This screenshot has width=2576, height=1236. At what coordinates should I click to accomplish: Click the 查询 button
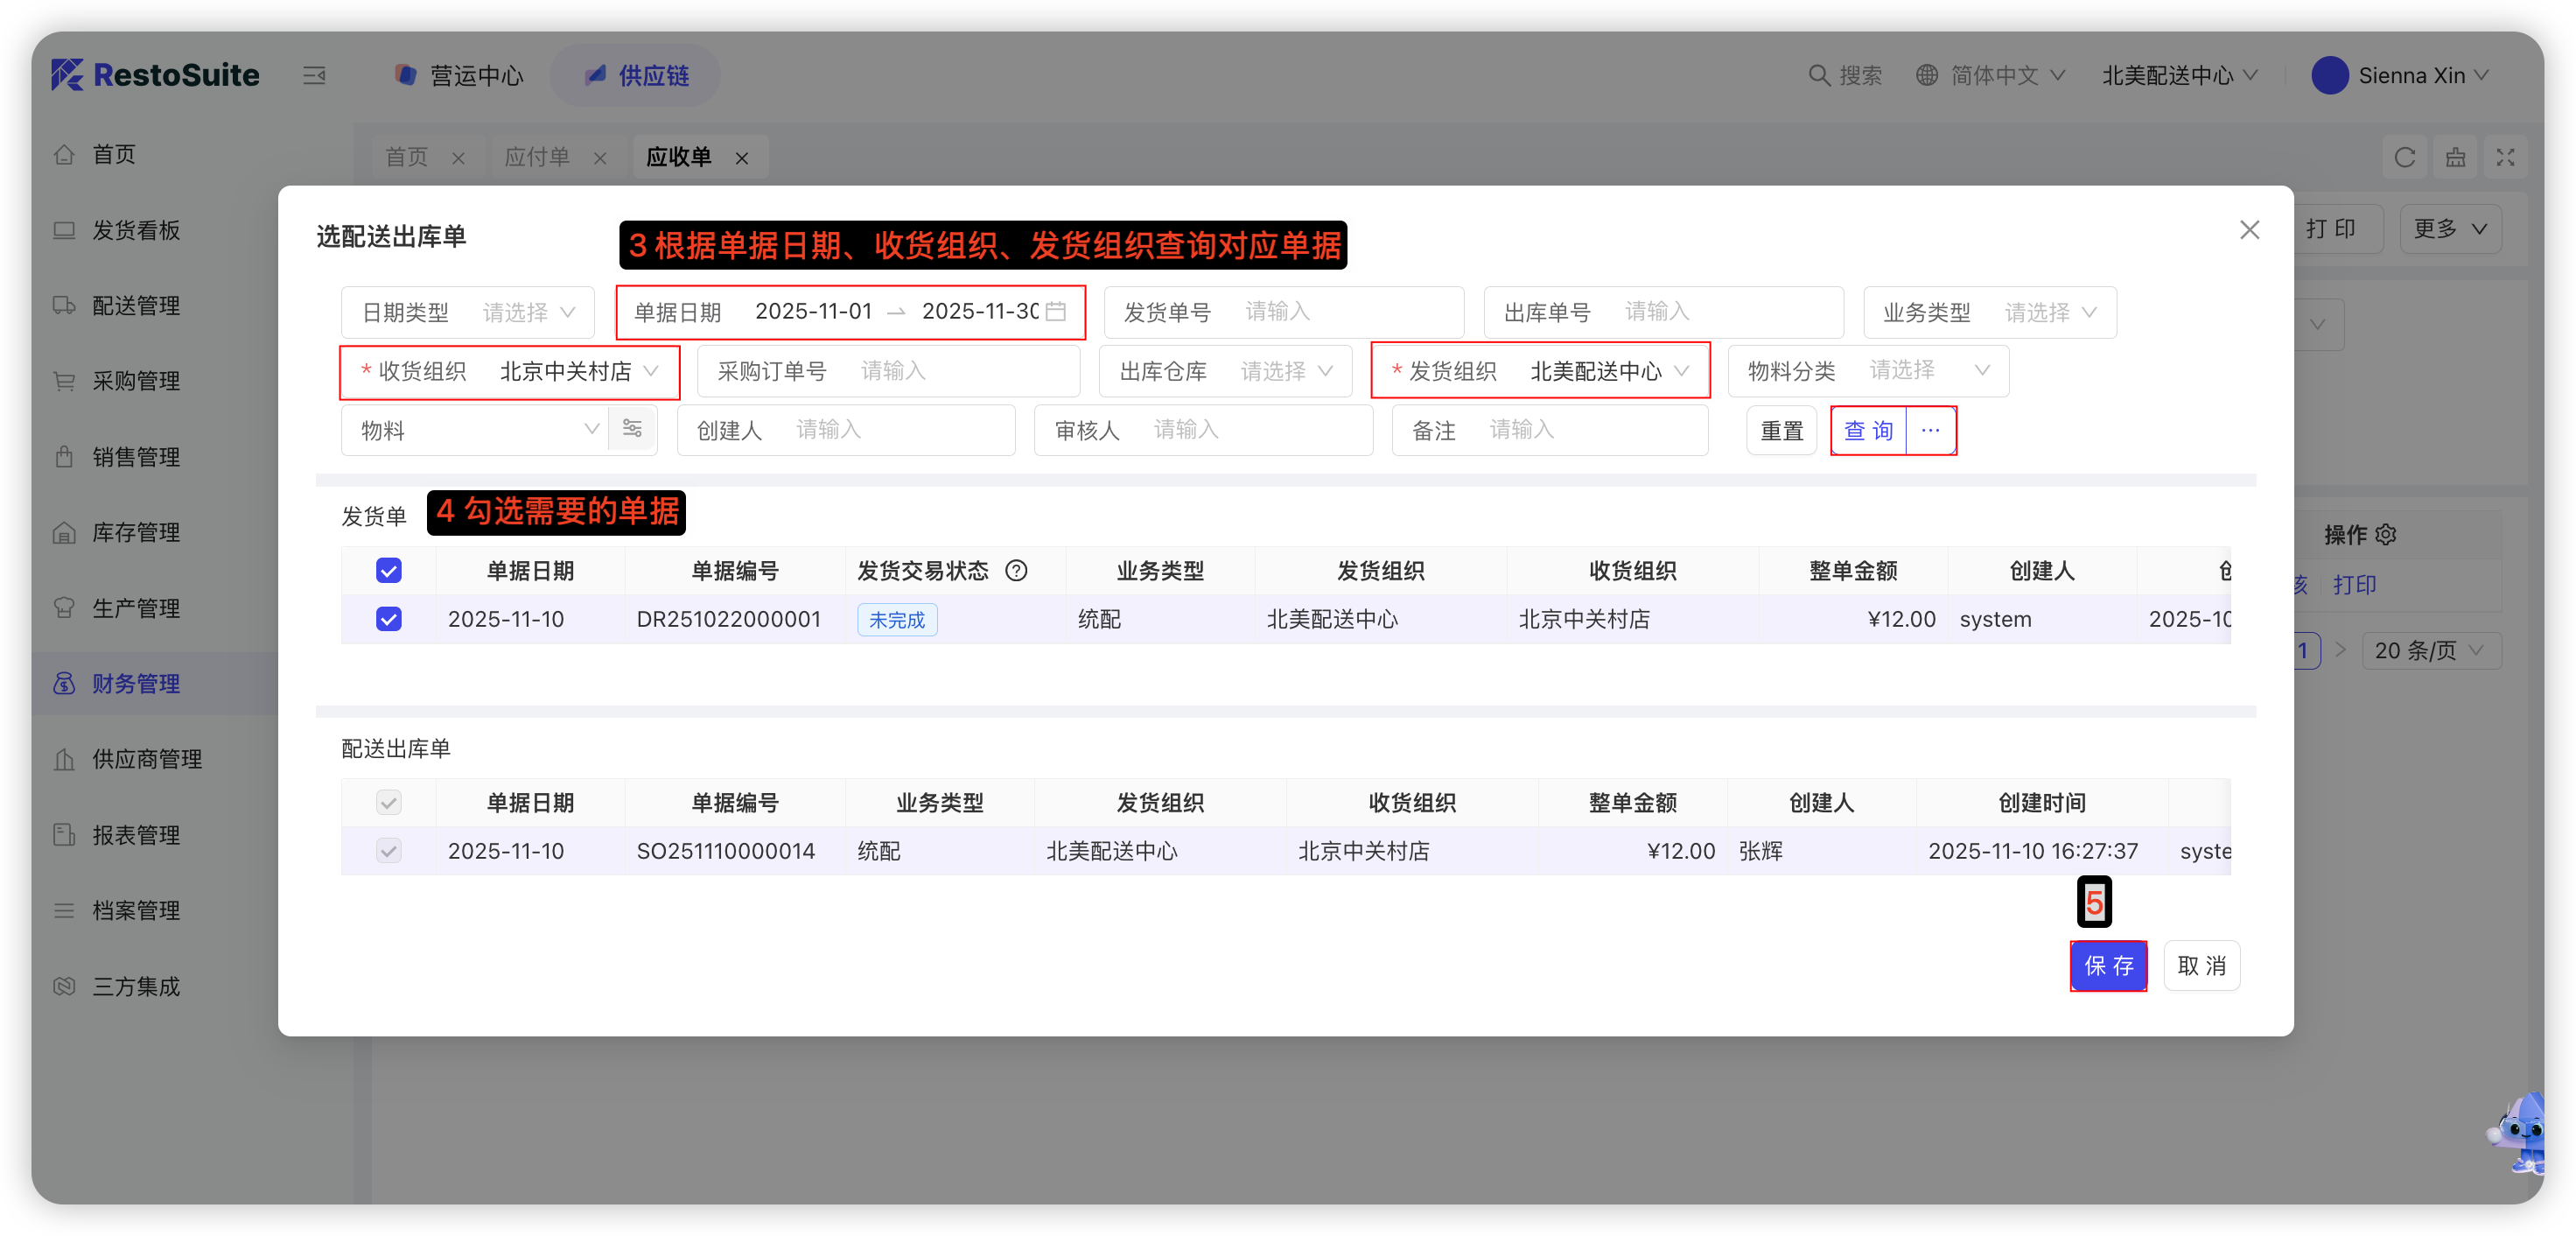point(1867,430)
